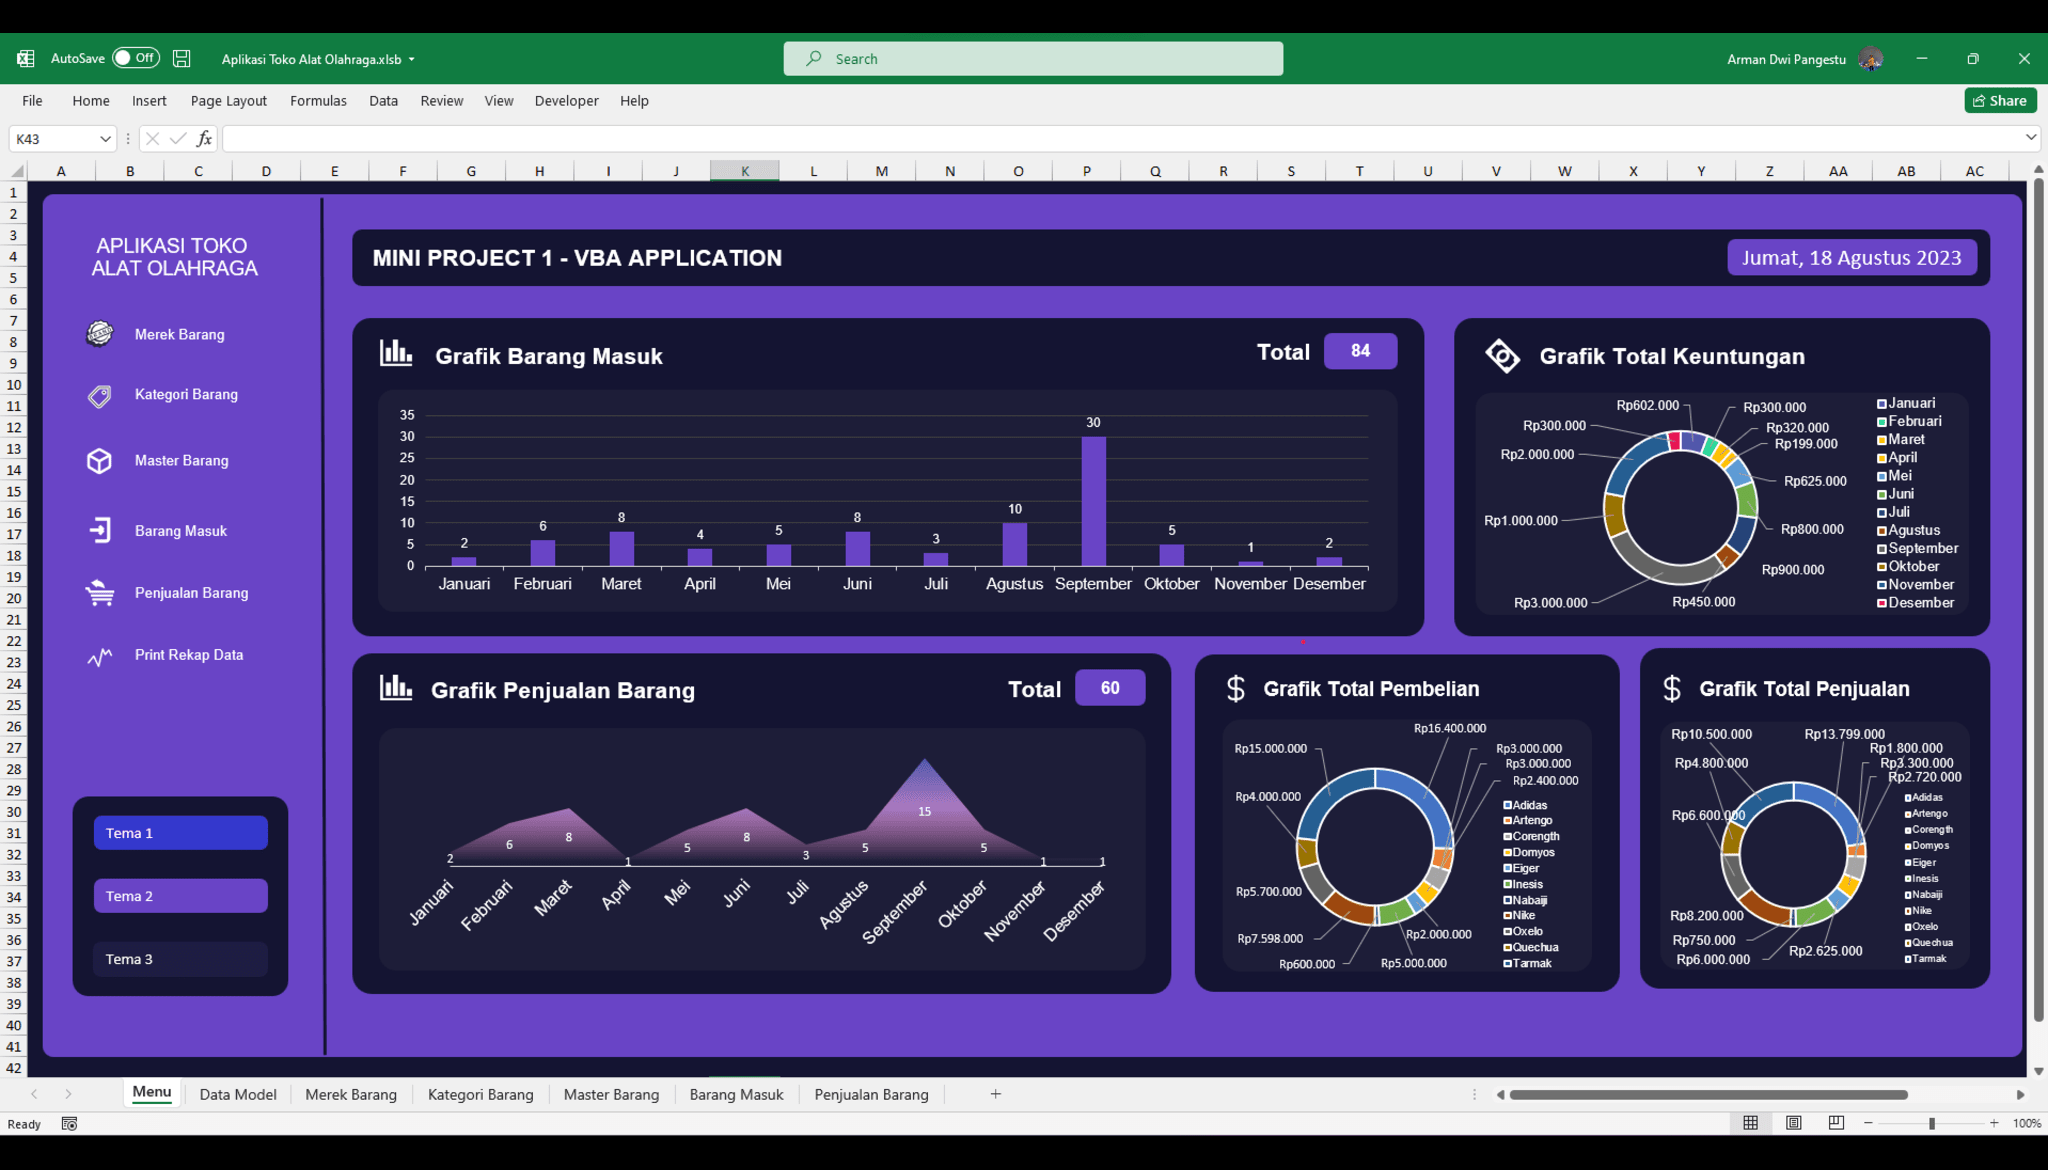Image resolution: width=2048 pixels, height=1170 pixels.
Task: Click the Penjualan Barang cart icon
Action: click(x=99, y=593)
